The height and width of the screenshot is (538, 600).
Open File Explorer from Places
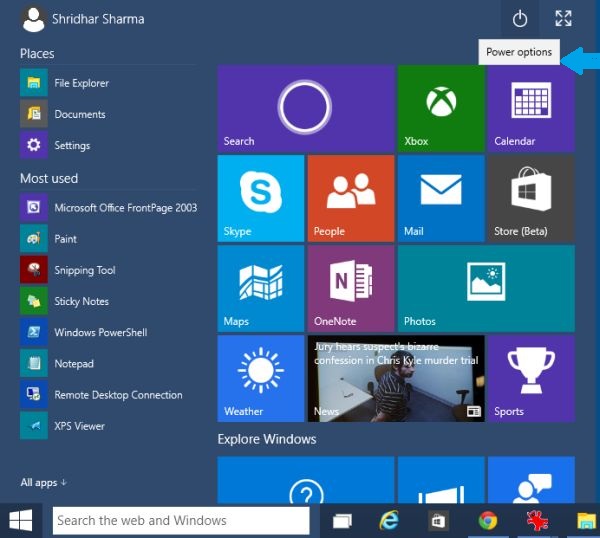109,83
